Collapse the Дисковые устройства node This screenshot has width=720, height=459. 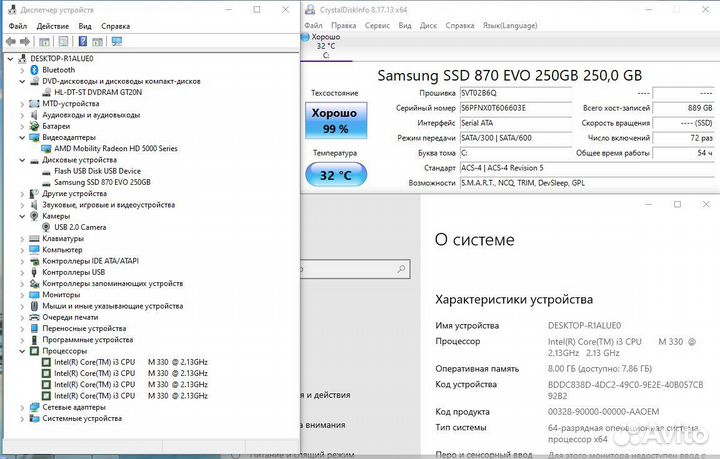pyautogui.click(x=22, y=160)
